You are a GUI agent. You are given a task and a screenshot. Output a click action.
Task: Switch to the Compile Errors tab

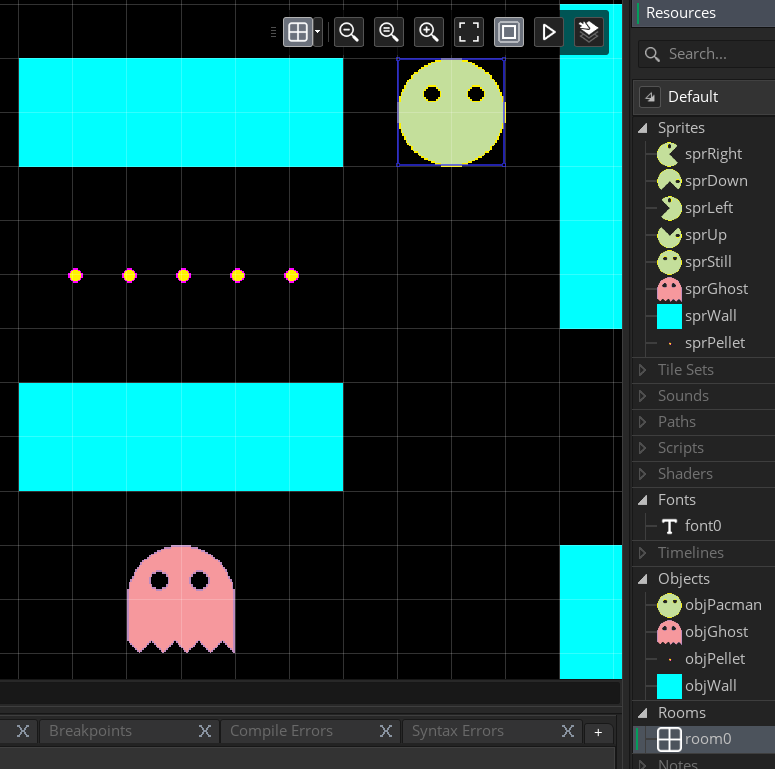click(281, 731)
